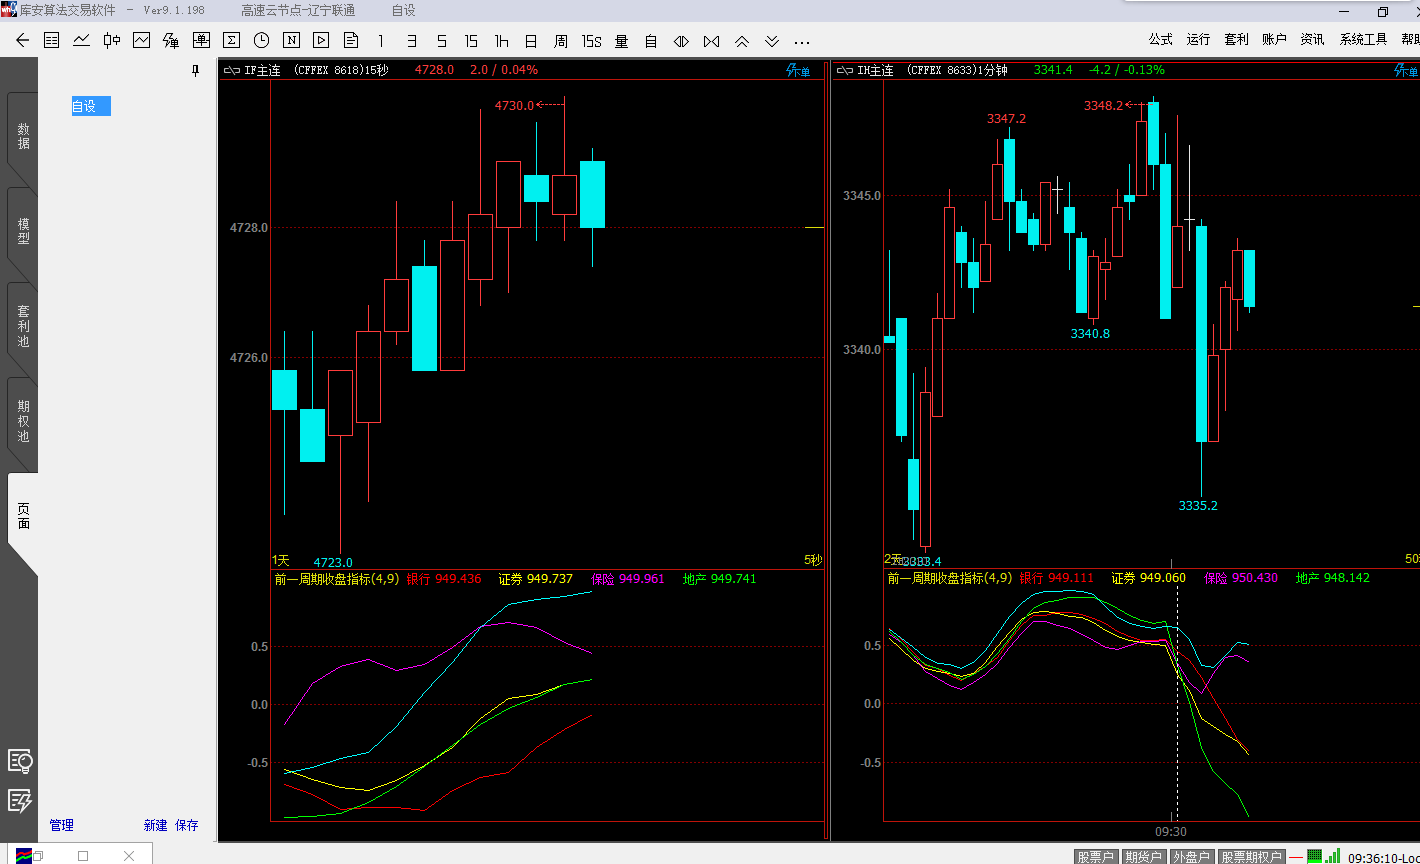
Task: Open the more options ellipsis in toolbar
Action: pos(802,42)
